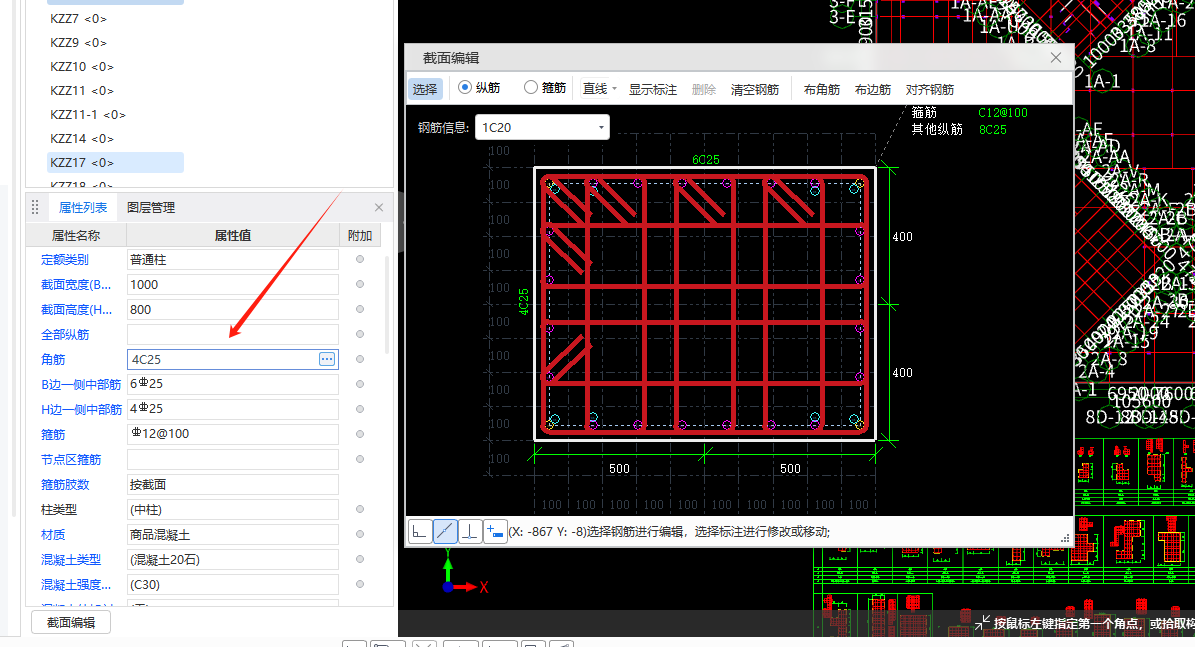The height and width of the screenshot is (647, 1195).
Task: Click 8C25 其他纵筋 annotation
Action: pos(992,130)
